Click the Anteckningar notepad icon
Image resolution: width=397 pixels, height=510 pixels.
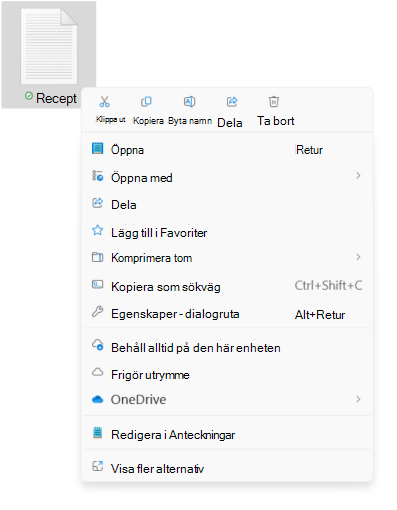click(97, 432)
